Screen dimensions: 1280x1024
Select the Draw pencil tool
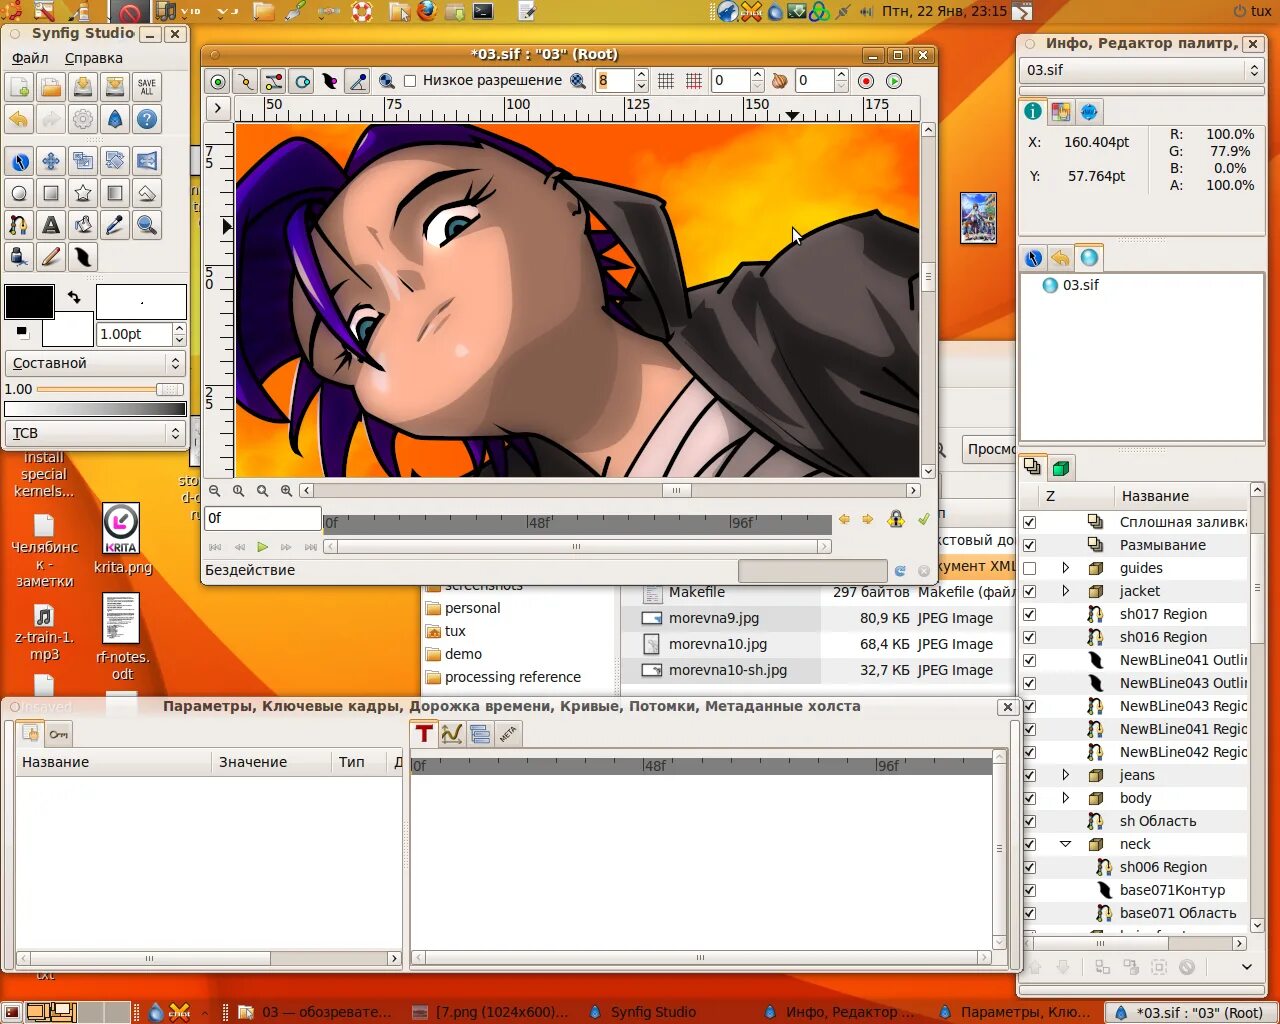coord(51,257)
